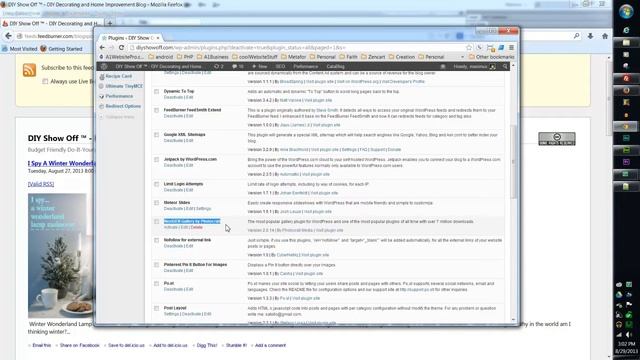Click search magnifier in WordPress admin bar
The height and width of the screenshot is (360, 640).
pos(505,67)
